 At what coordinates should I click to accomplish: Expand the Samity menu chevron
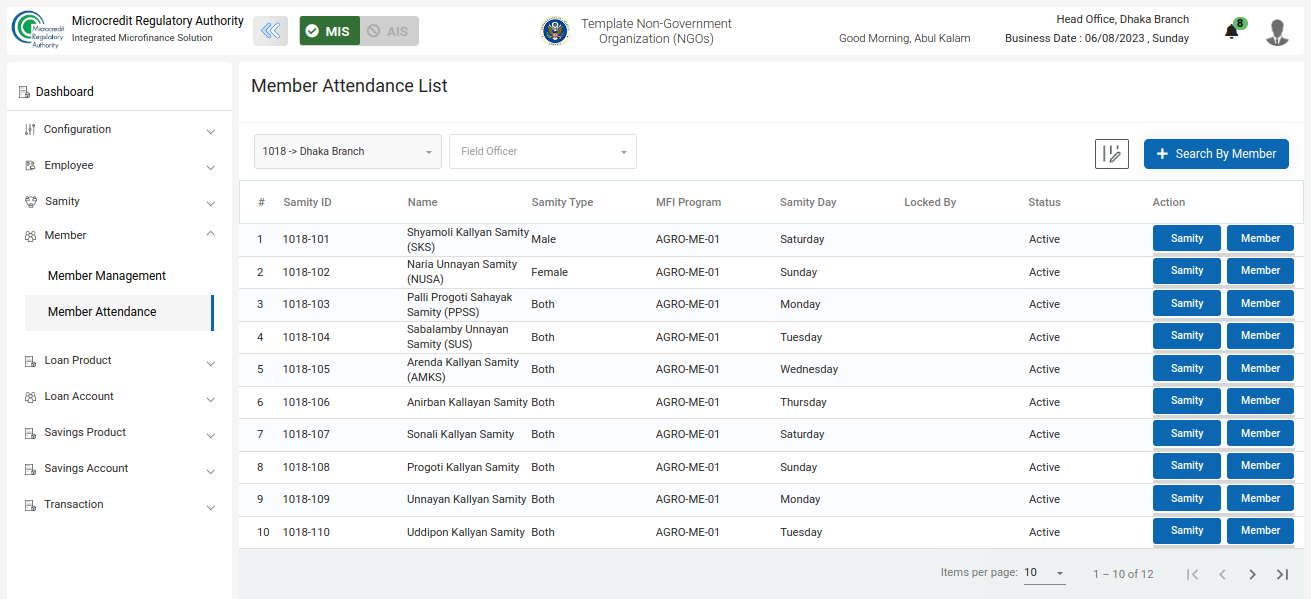[211, 204]
